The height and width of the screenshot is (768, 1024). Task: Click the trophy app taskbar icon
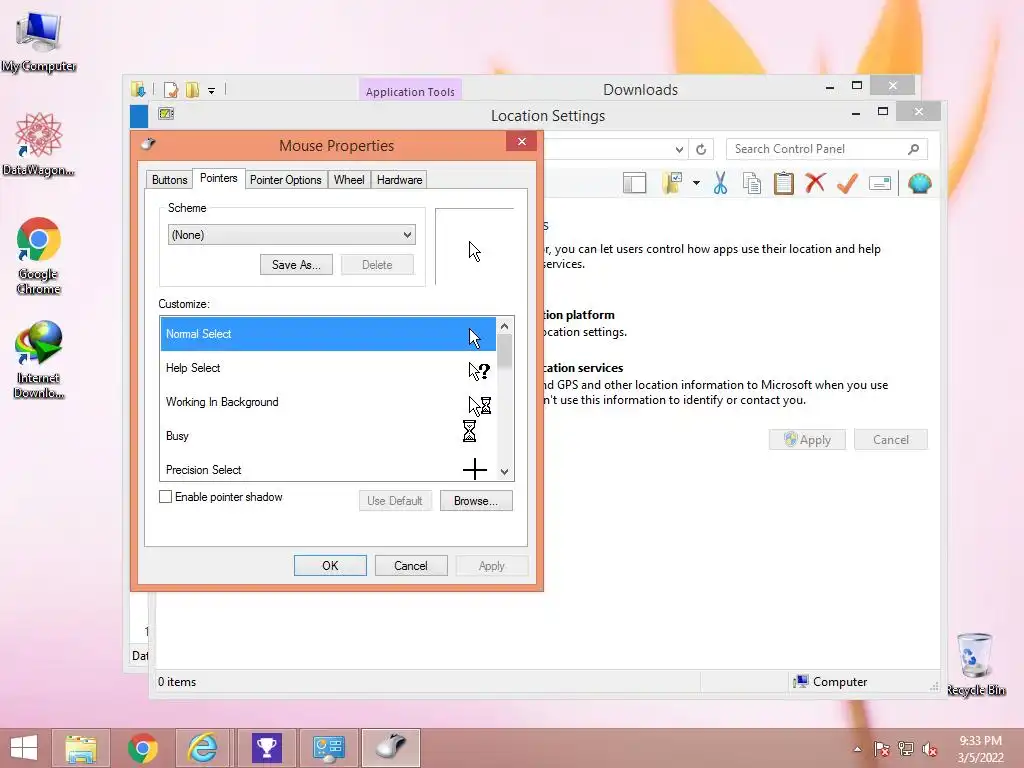(x=266, y=748)
